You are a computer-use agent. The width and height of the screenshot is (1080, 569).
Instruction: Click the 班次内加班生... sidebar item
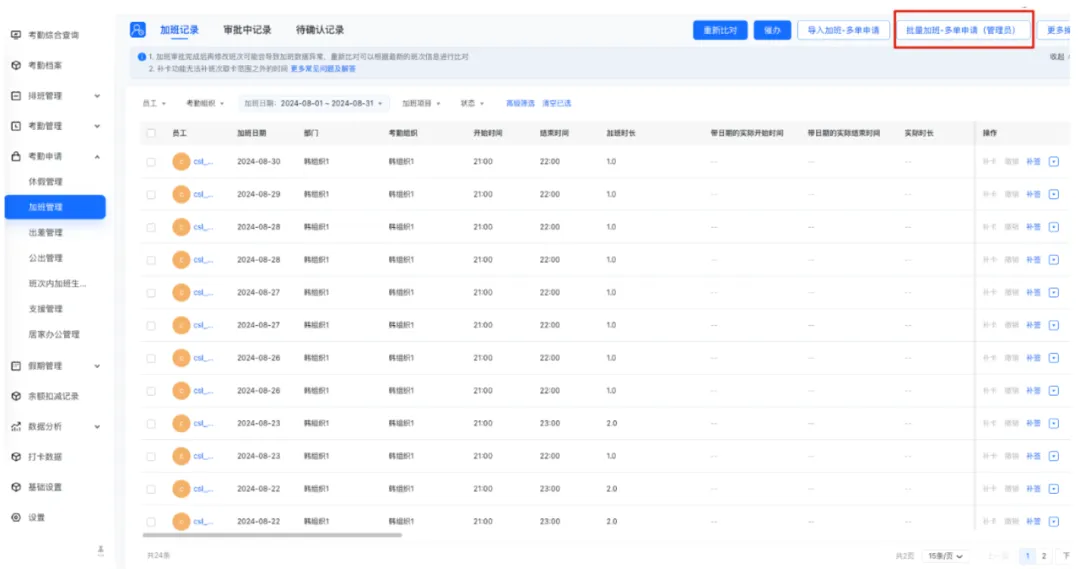coord(57,283)
